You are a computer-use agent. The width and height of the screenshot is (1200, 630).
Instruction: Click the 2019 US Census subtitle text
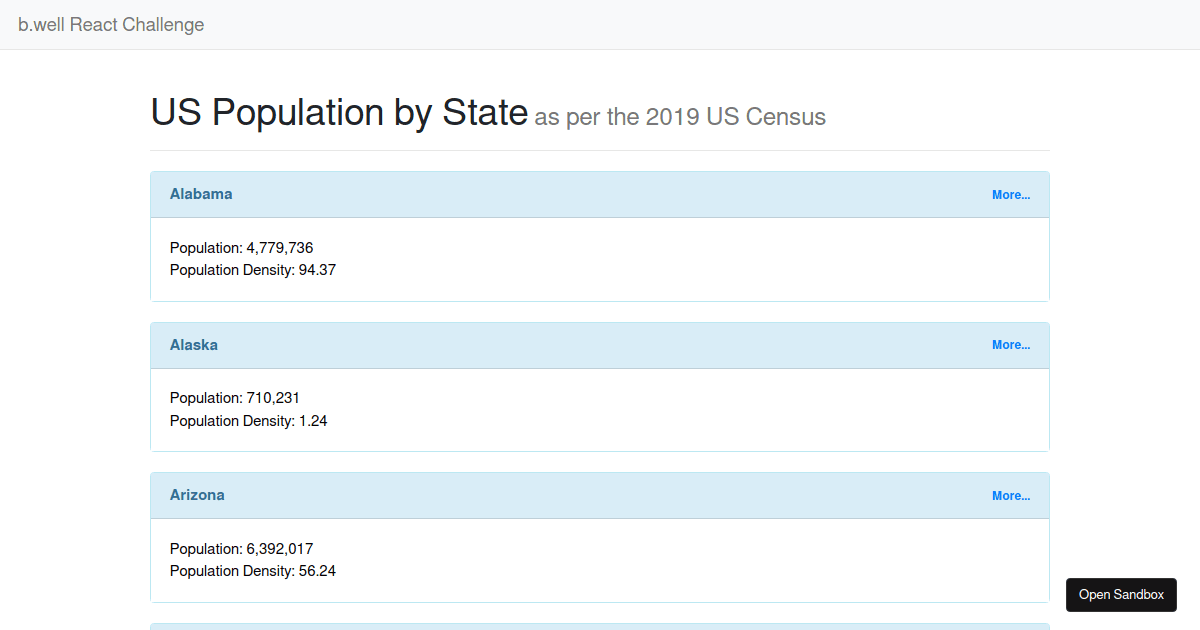(x=680, y=117)
